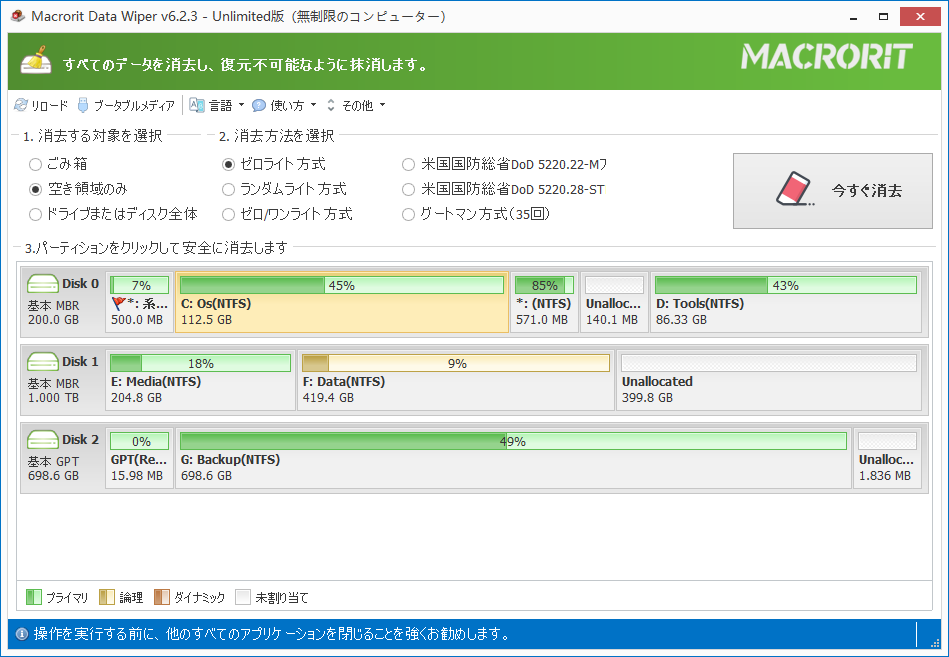This screenshot has height=657, width=949.
Task: Select the 15.98 MB GPT reserved partition
Action: pyautogui.click(x=139, y=458)
